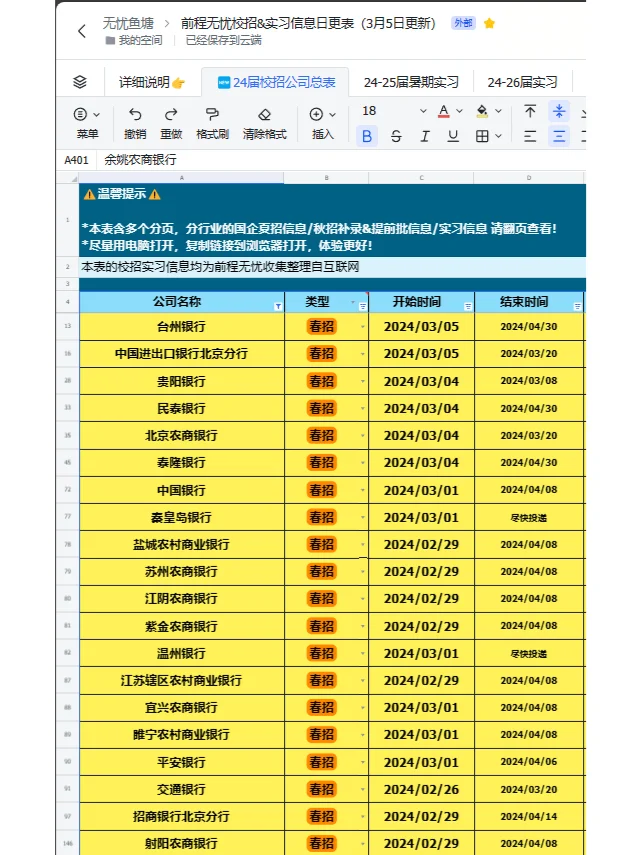Select the 北京农商银行 cell

(182, 436)
